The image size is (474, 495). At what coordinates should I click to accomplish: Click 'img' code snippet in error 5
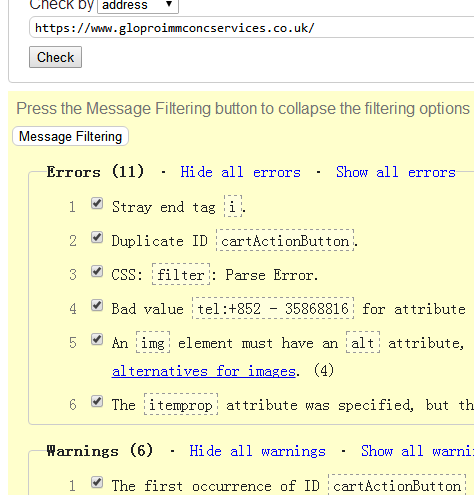click(153, 343)
